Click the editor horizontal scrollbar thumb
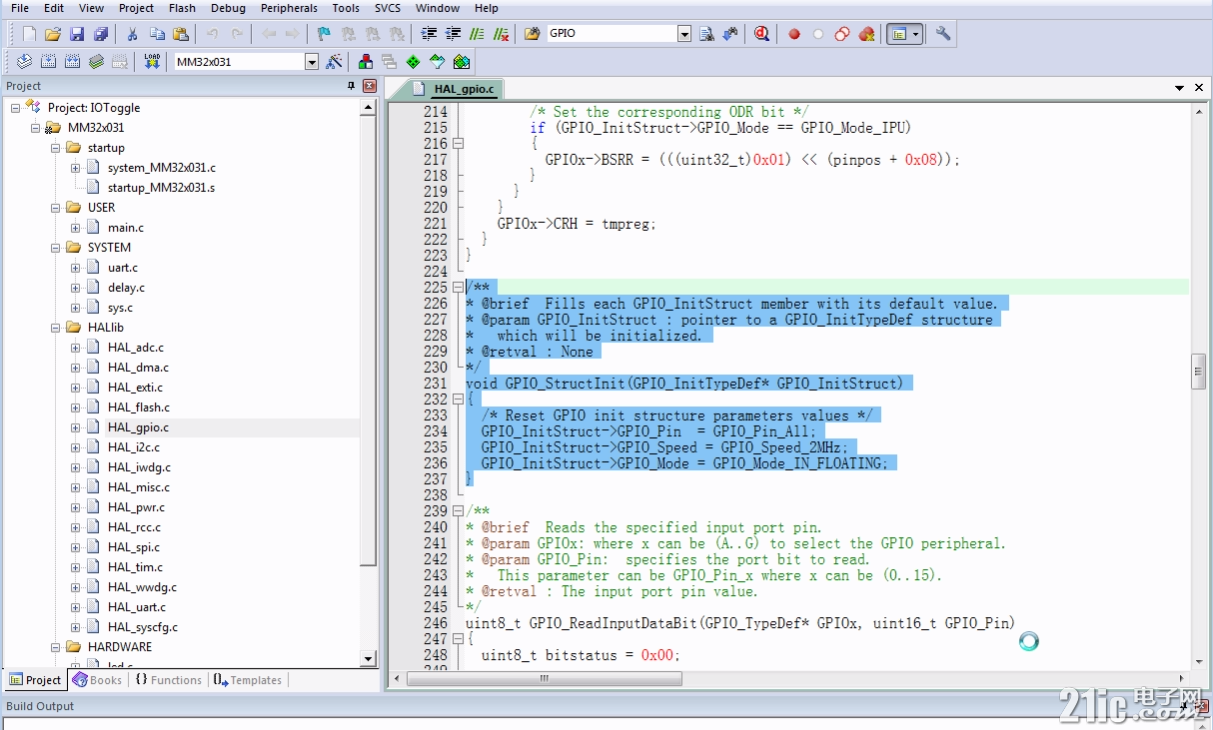The height and width of the screenshot is (730, 1213). click(544, 678)
